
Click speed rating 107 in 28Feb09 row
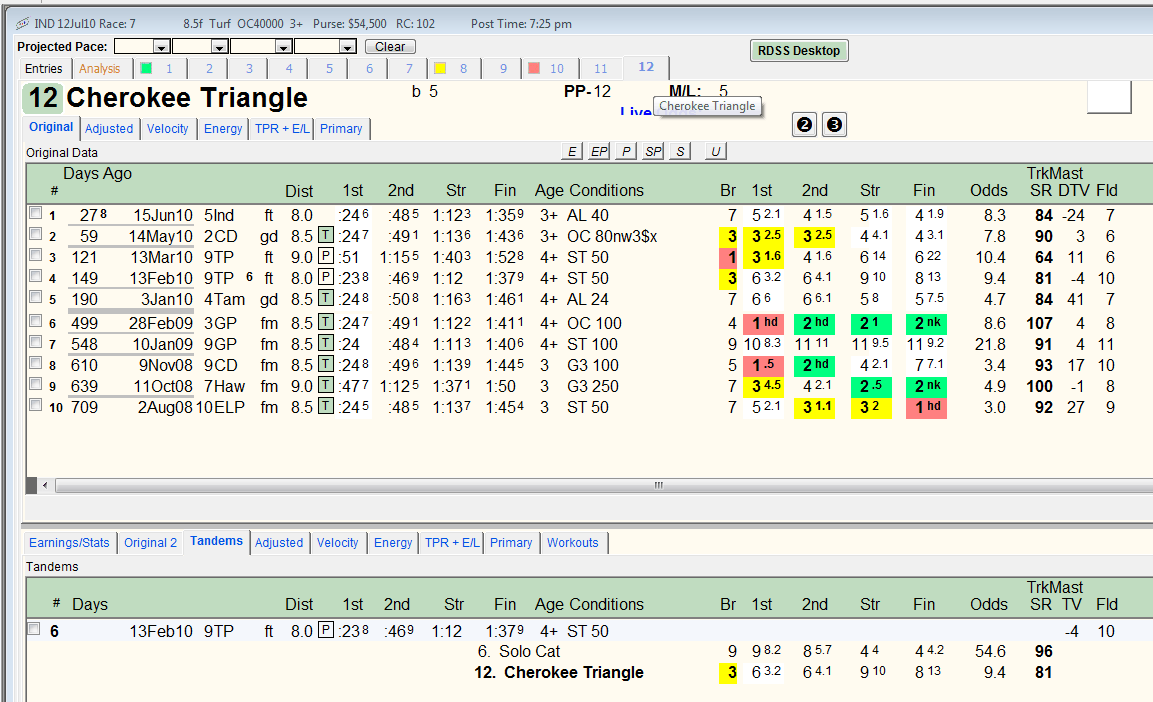pyautogui.click(x=1040, y=323)
